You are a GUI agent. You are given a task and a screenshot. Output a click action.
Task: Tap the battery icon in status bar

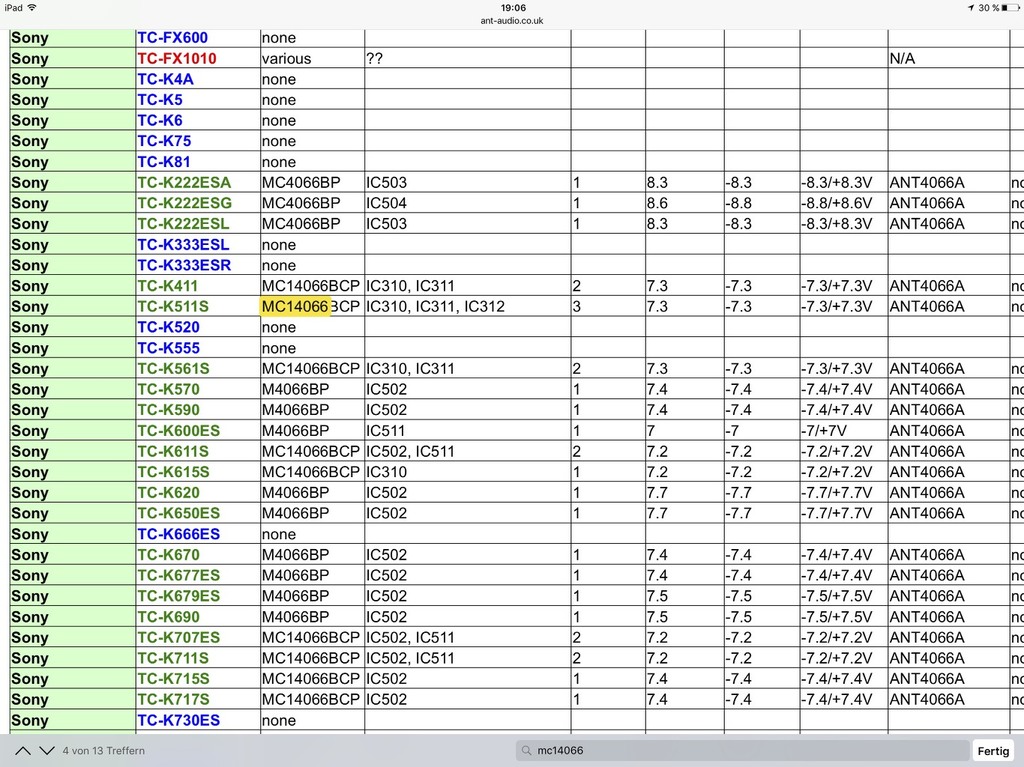[1010, 8]
